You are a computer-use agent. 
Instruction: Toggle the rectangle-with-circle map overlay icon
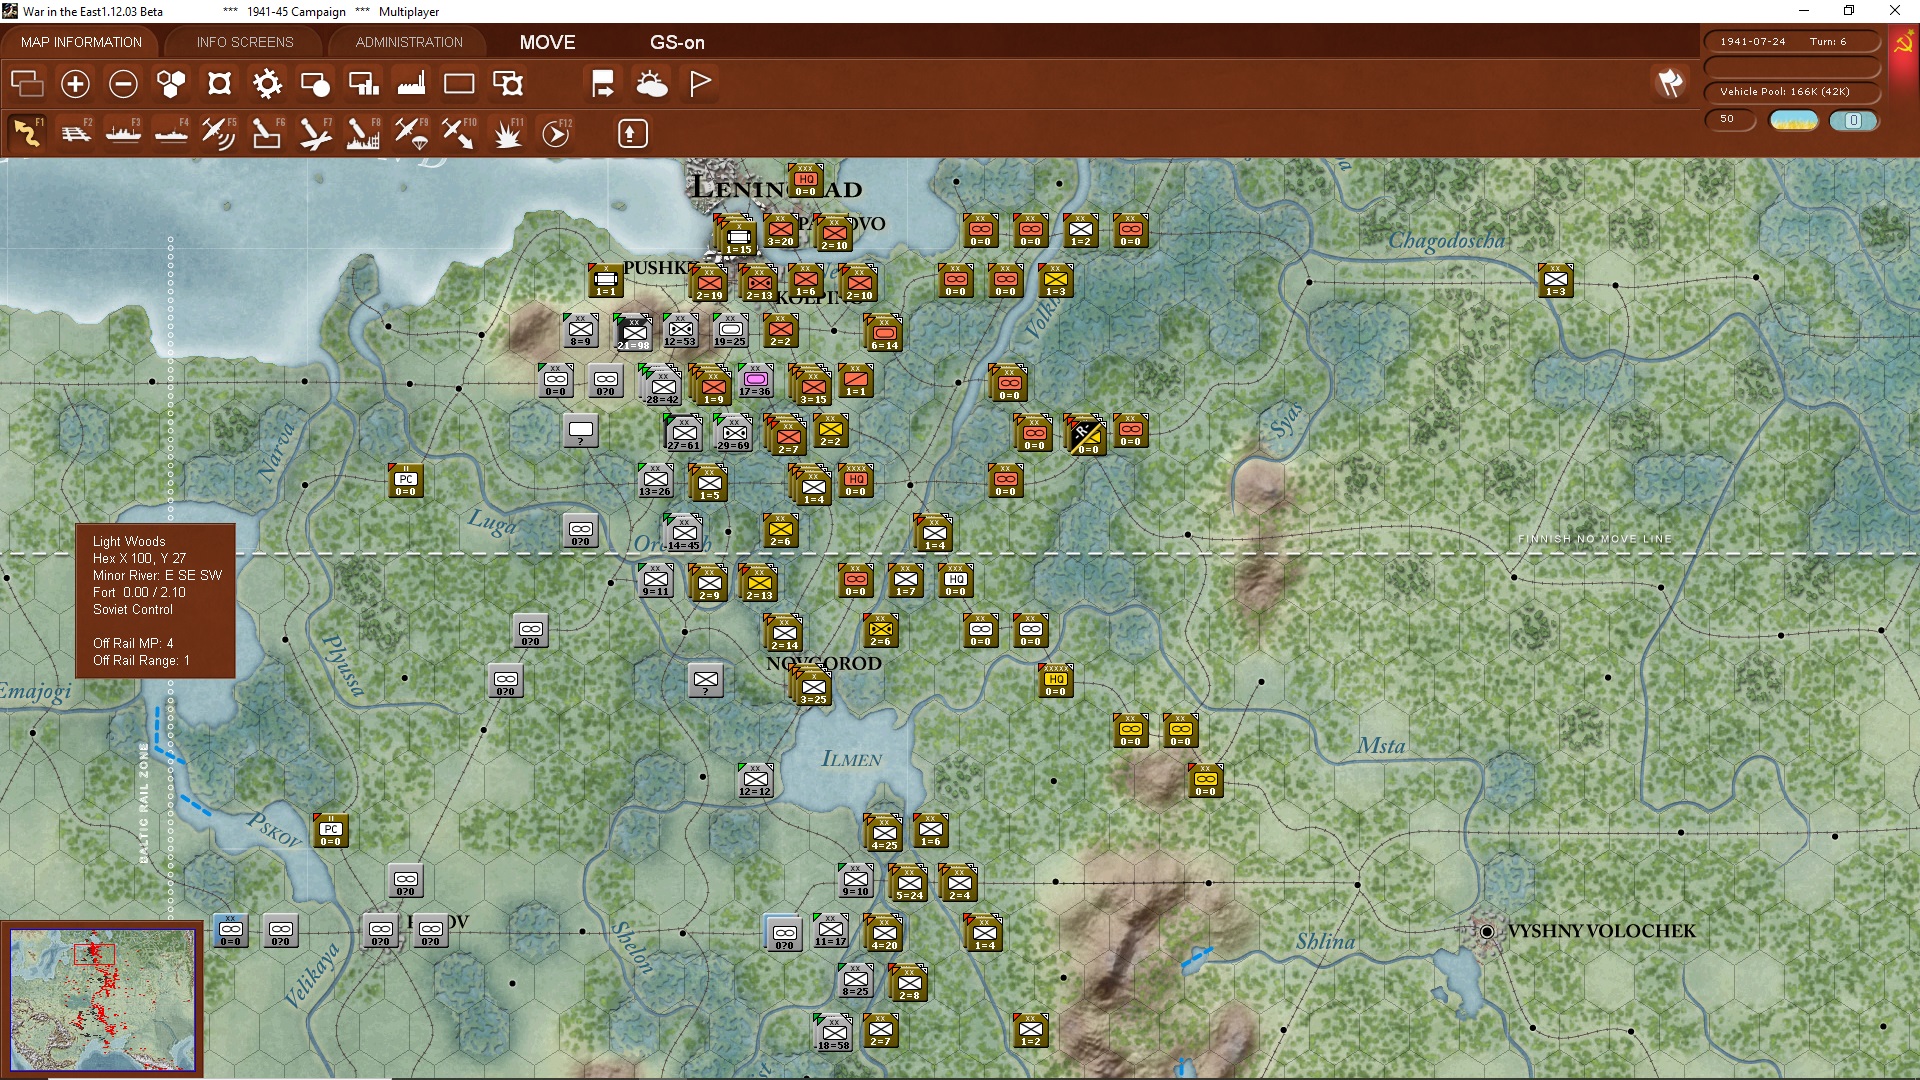(x=315, y=84)
